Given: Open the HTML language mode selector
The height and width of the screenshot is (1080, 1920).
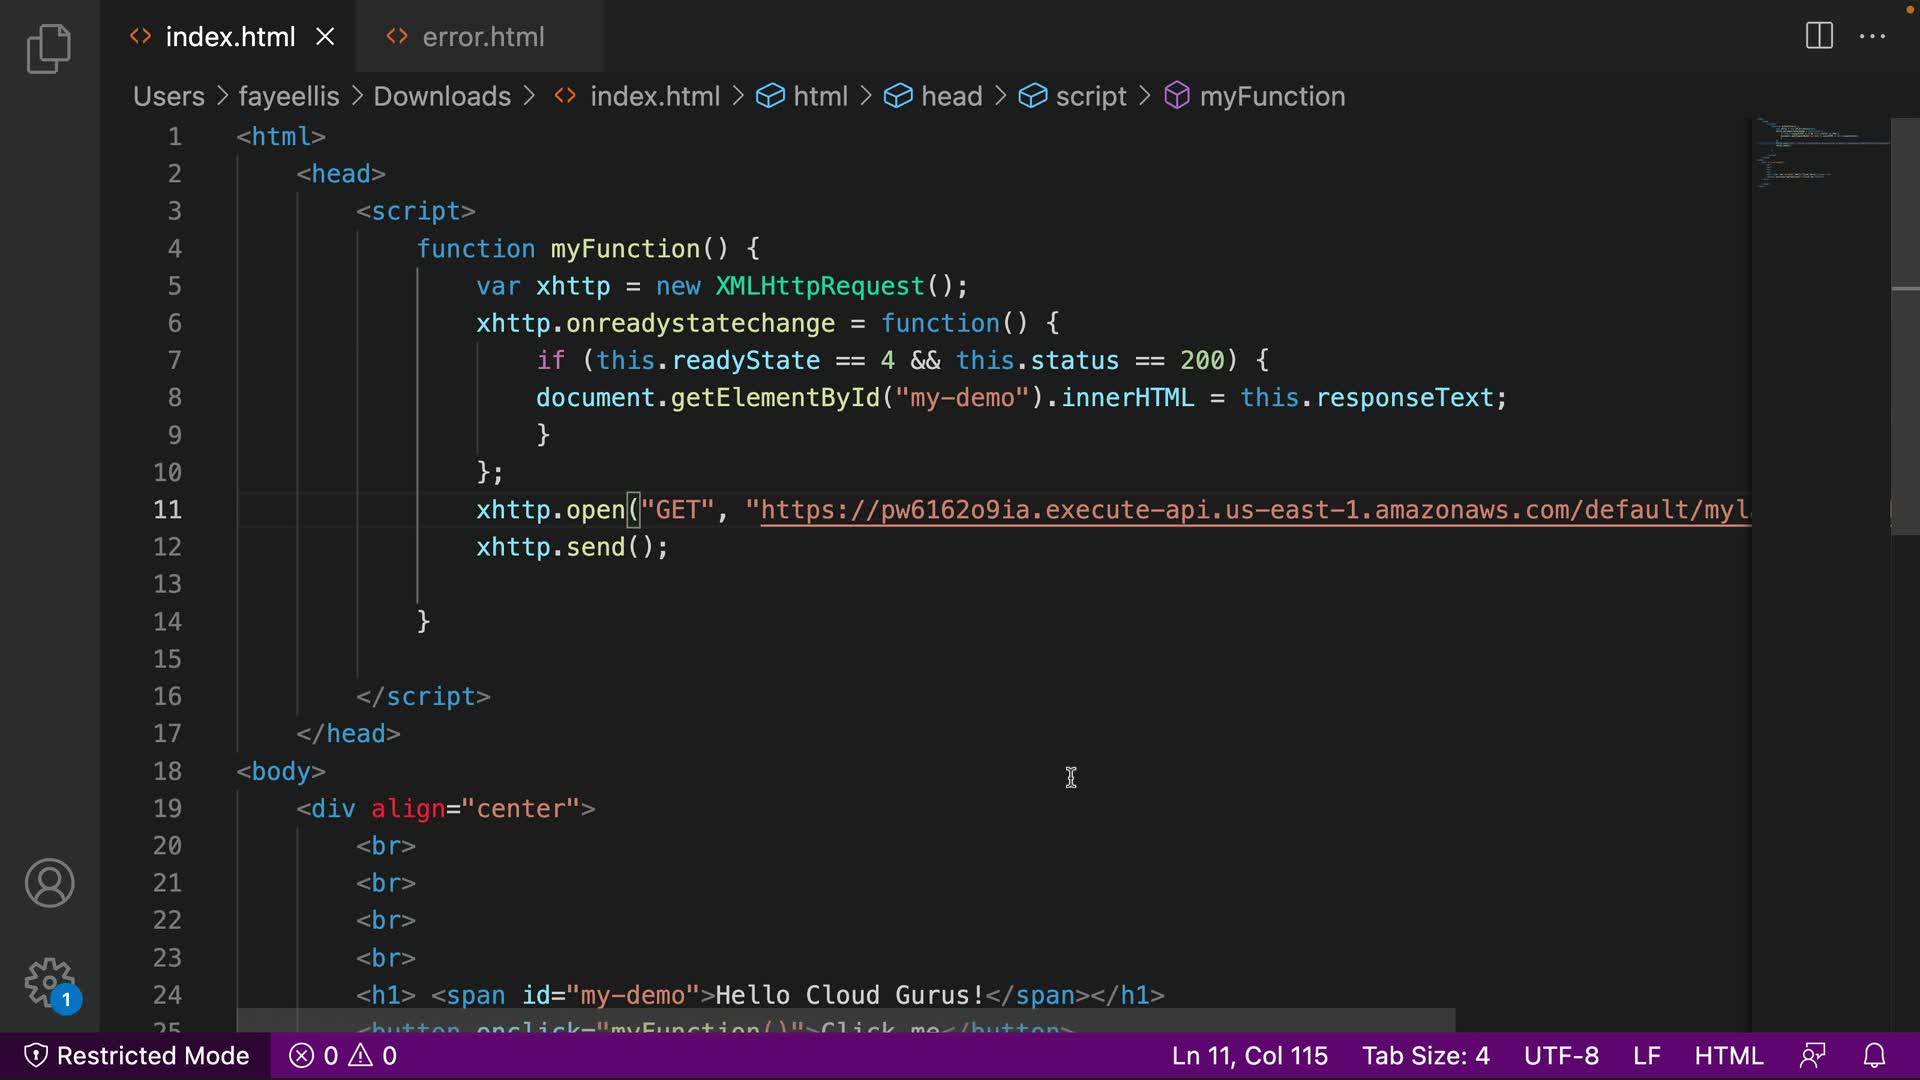Looking at the screenshot, I should 1728,1056.
